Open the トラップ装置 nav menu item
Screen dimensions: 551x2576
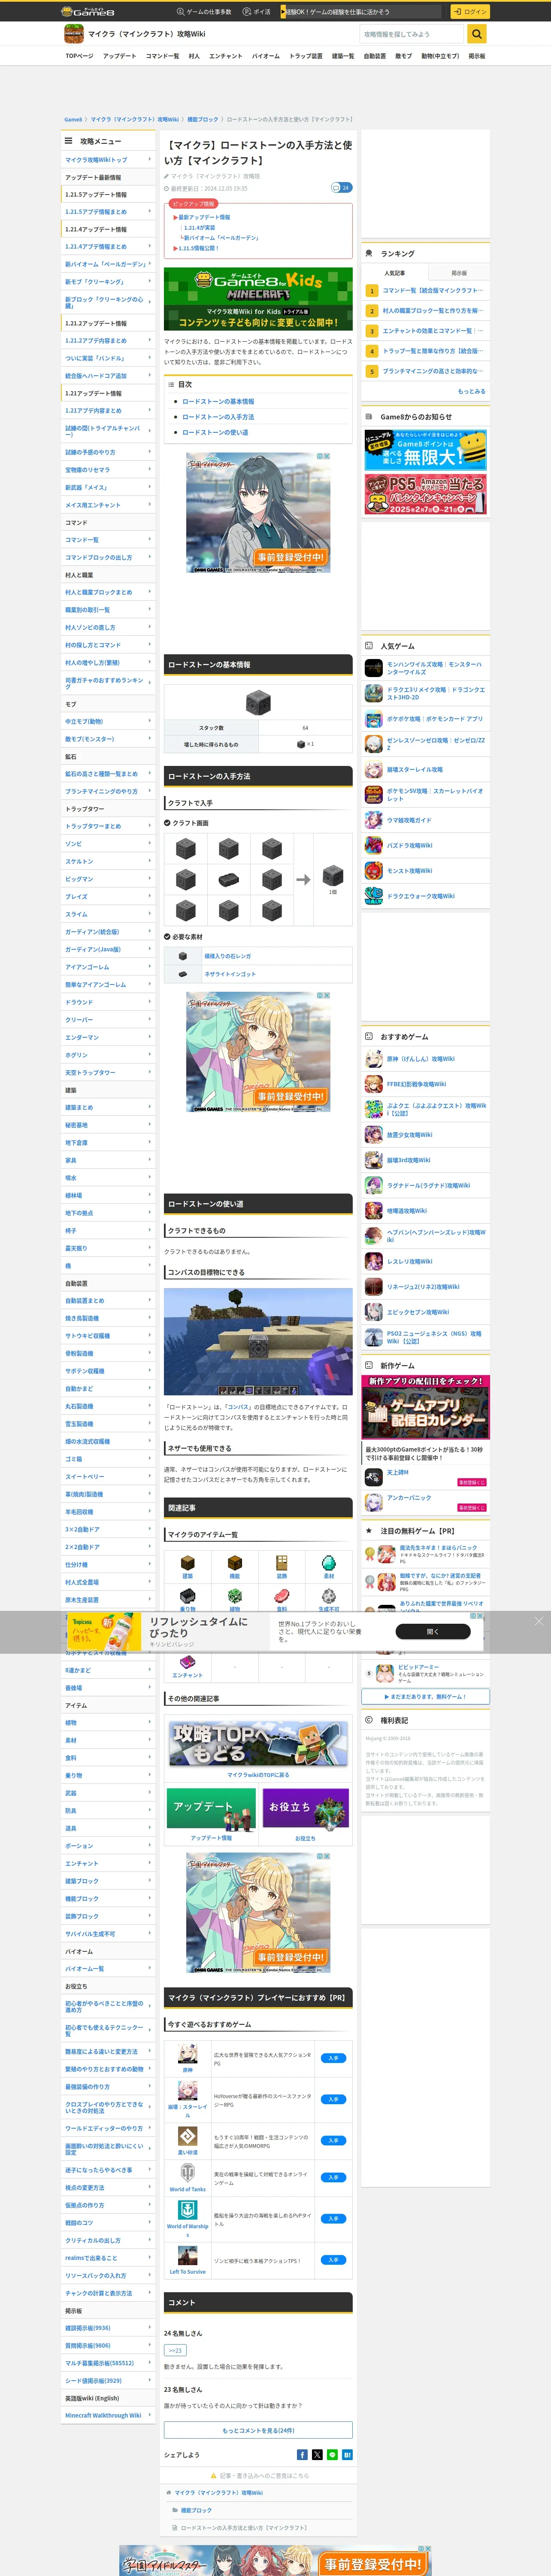tap(306, 56)
